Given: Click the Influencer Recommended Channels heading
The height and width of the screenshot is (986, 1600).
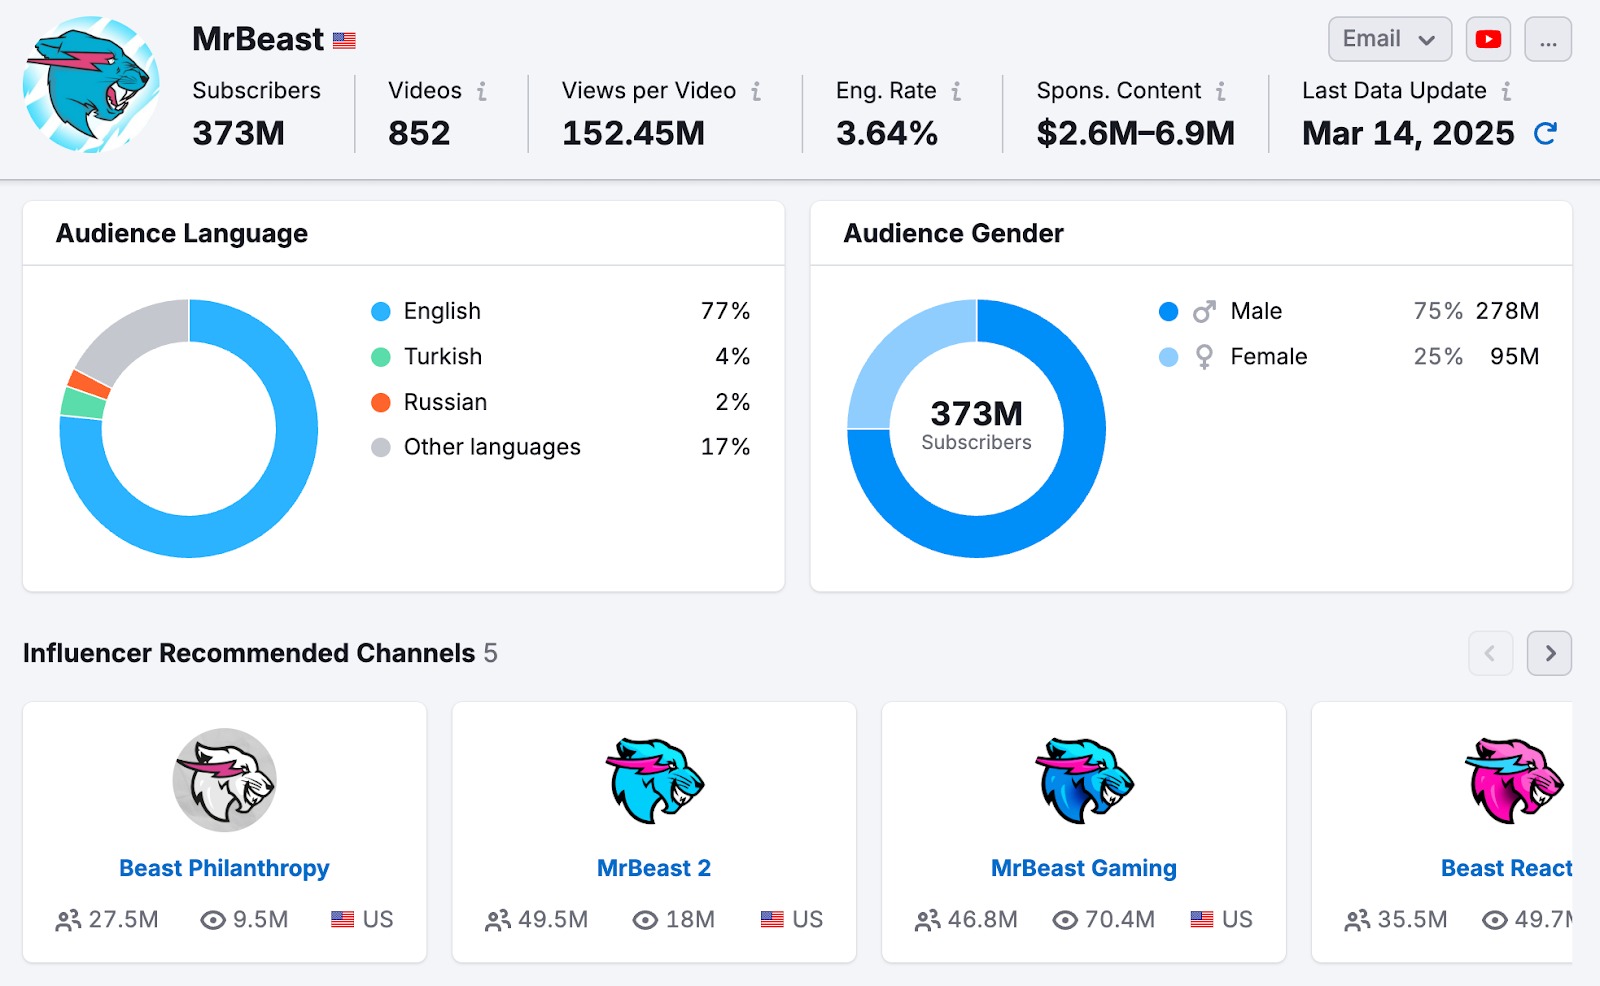Looking at the screenshot, I should [249, 653].
